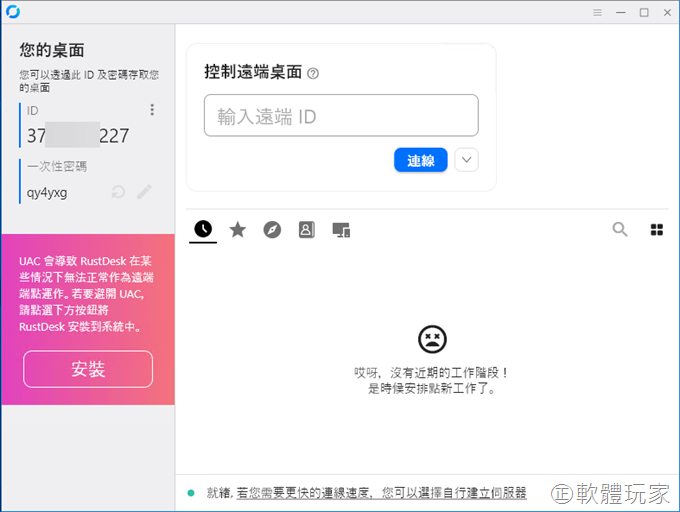Refresh the one-time password

coord(118,192)
